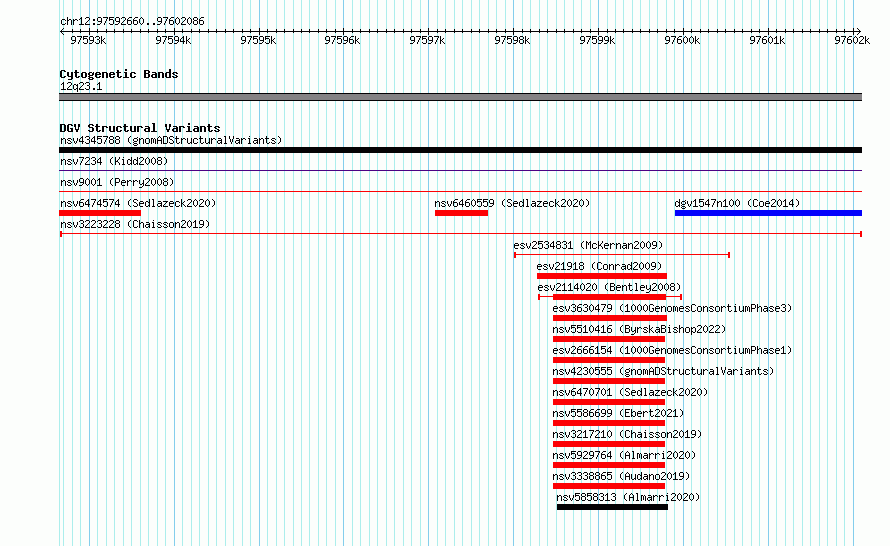
Task: Open nsv5586699 (Ebert2021) label
Action: tap(618, 413)
